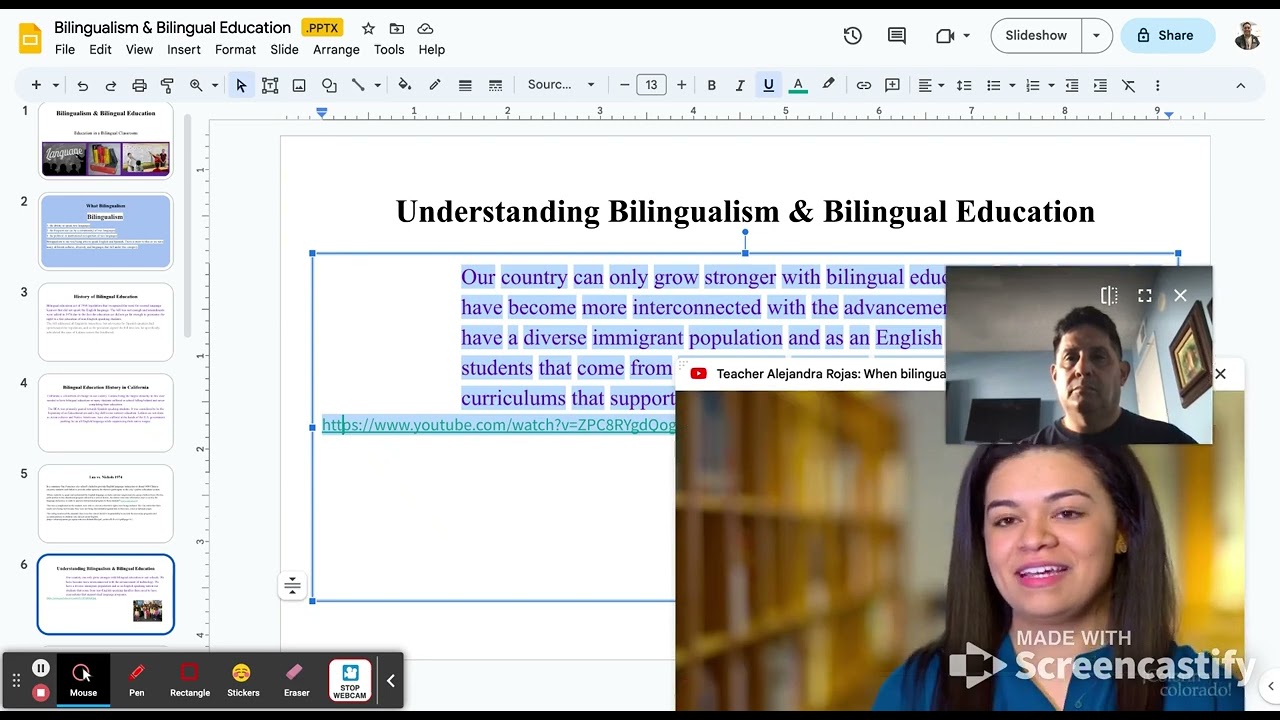Click the Move to folder icon
The height and width of the screenshot is (720, 1280).
tap(397, 28)
